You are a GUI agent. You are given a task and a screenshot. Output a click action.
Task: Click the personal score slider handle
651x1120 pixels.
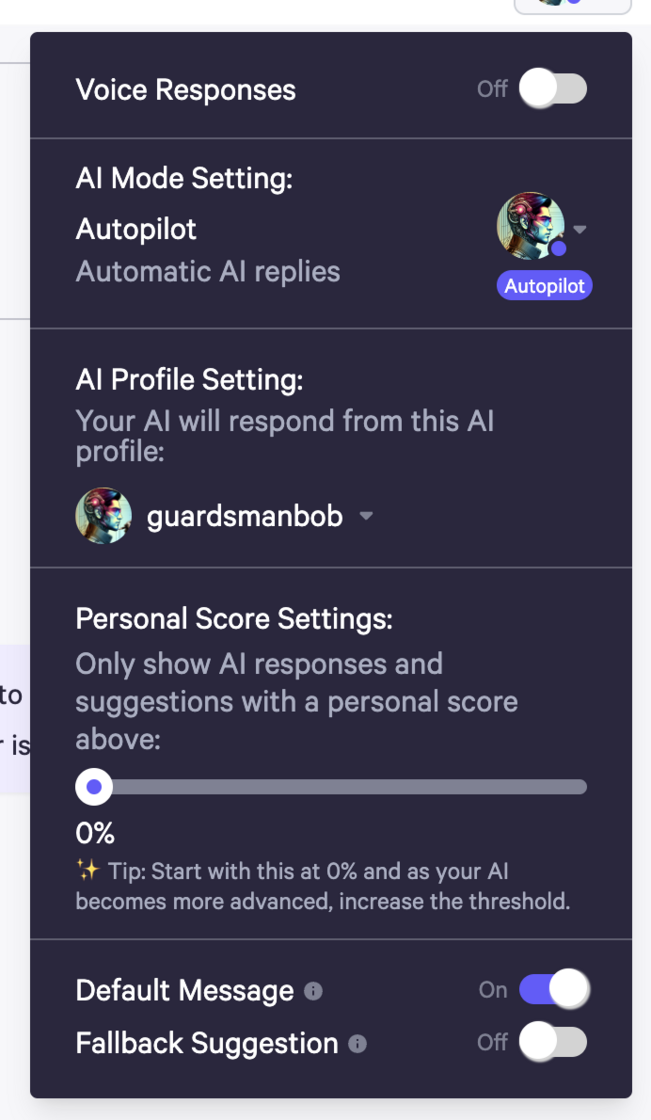pos(94,786)
